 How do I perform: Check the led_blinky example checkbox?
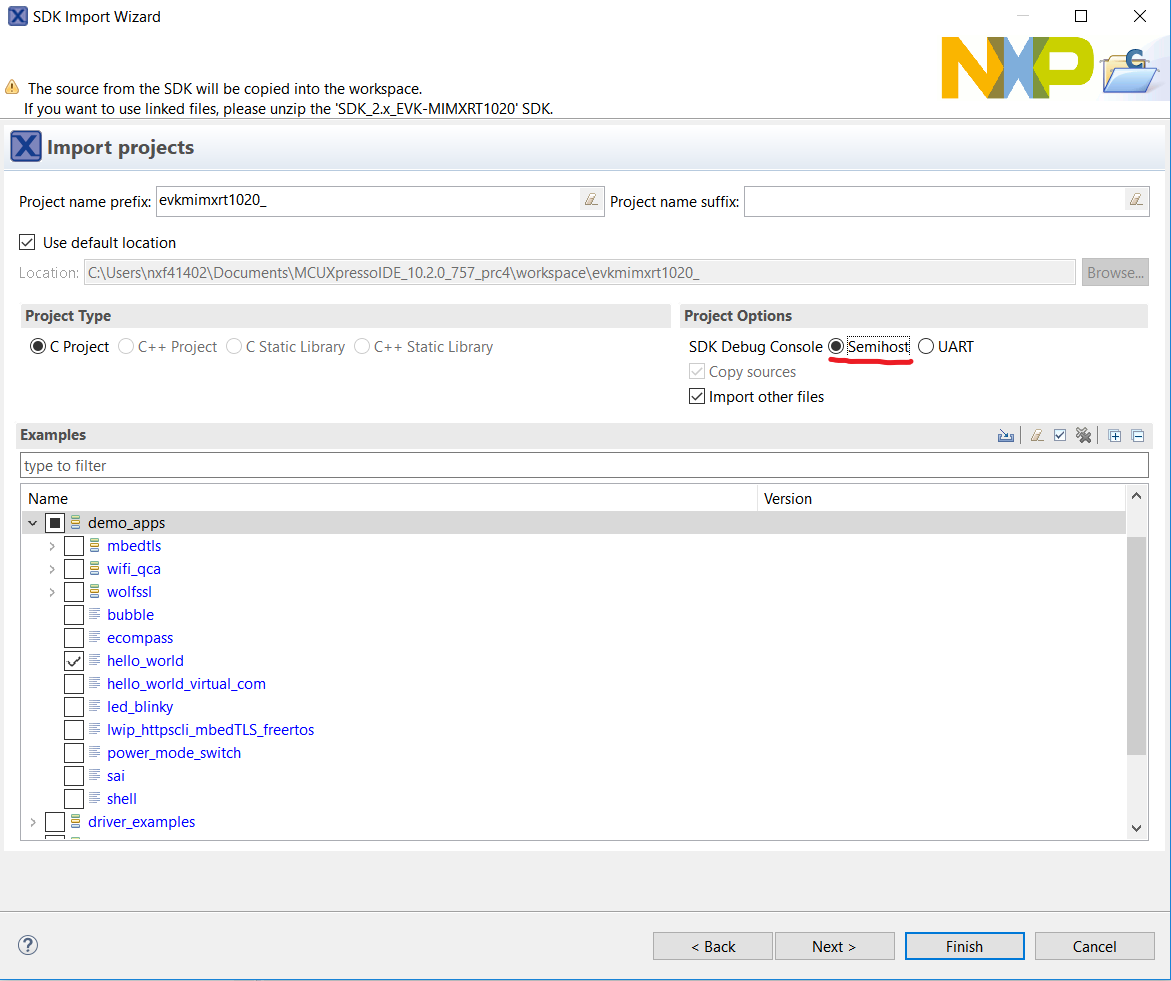[74, 707]
